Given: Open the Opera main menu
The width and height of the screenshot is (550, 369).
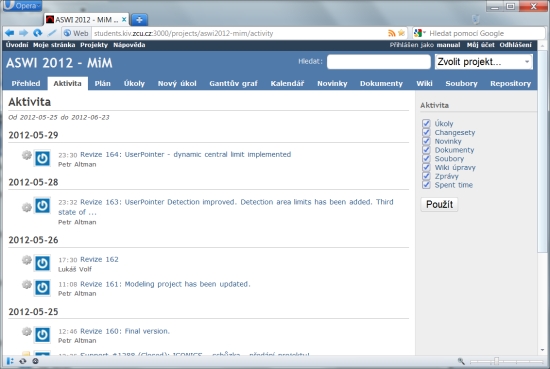Looking at the screenshot, I should (x=22, y=6).
